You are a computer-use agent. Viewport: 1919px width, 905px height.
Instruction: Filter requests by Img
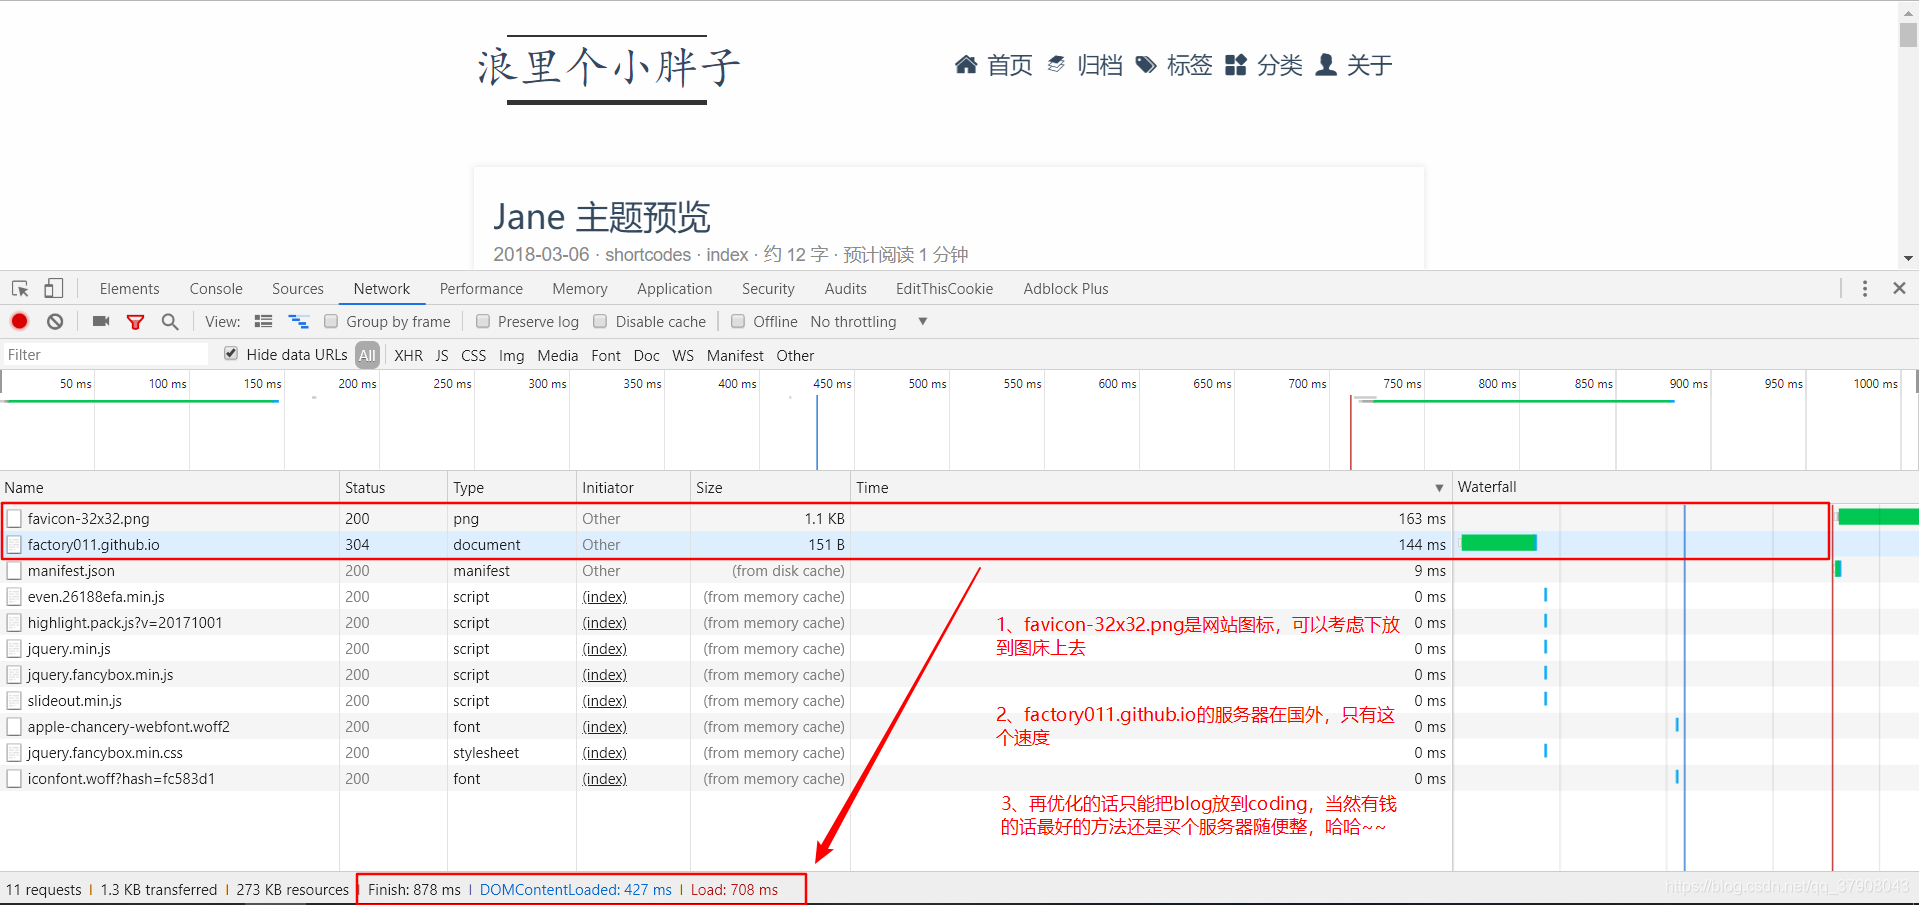512,356
